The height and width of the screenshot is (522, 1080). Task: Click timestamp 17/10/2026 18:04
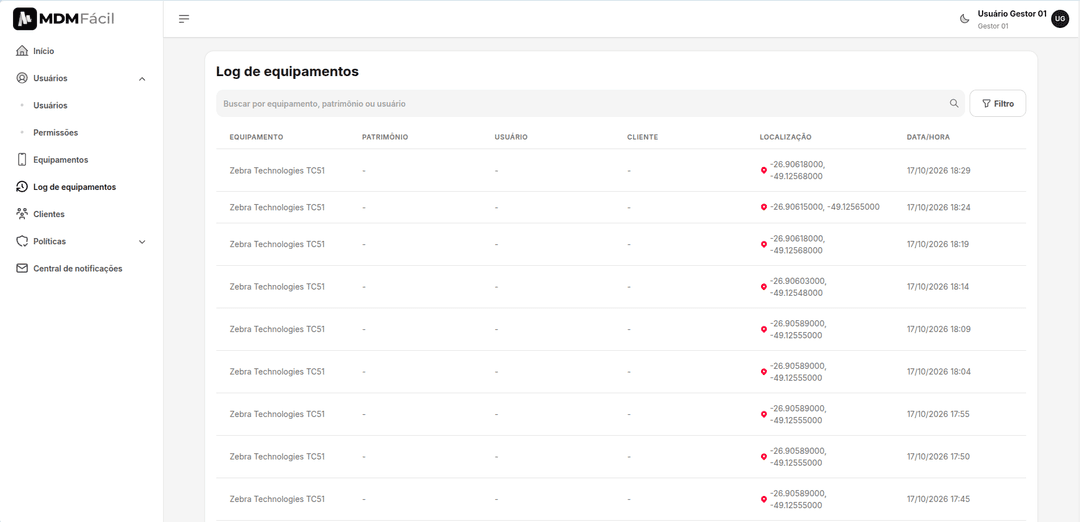(938, 372)
